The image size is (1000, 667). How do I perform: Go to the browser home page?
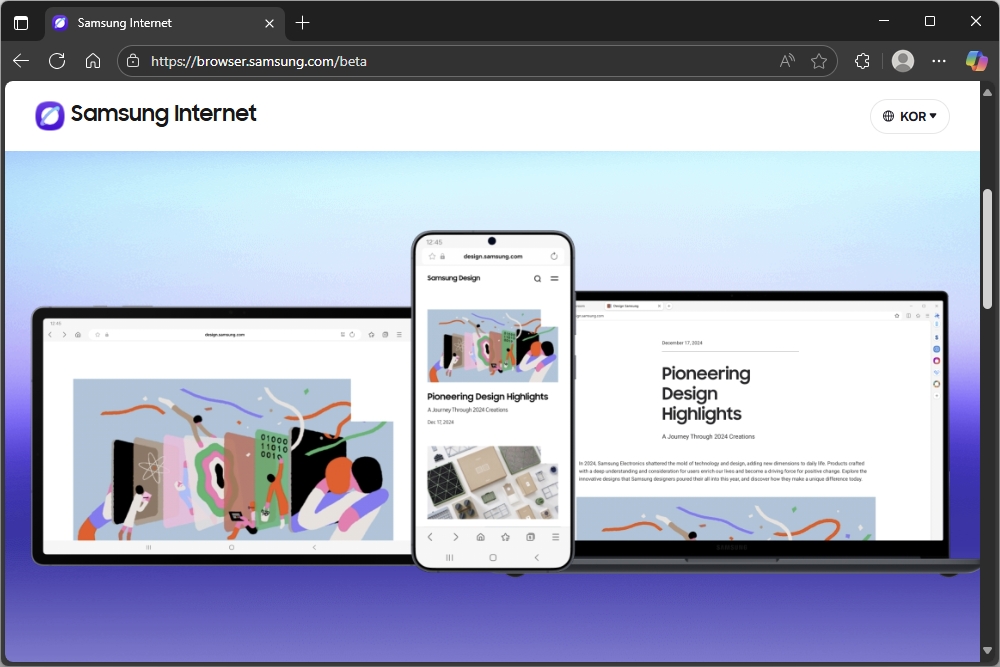pyautogui.click(x=93, y=61)
